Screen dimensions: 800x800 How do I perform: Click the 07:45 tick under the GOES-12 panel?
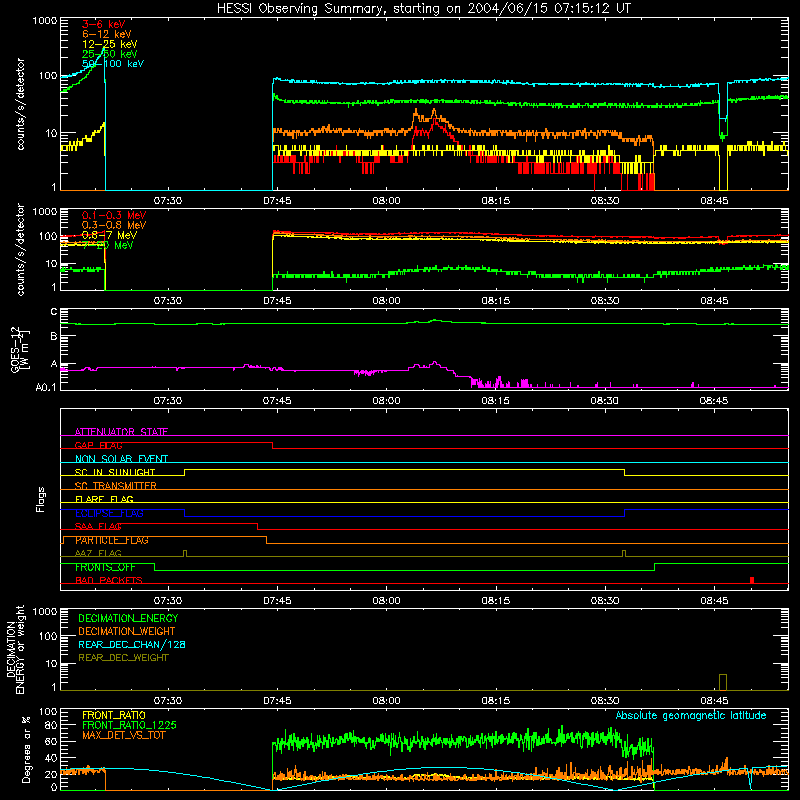277,401
